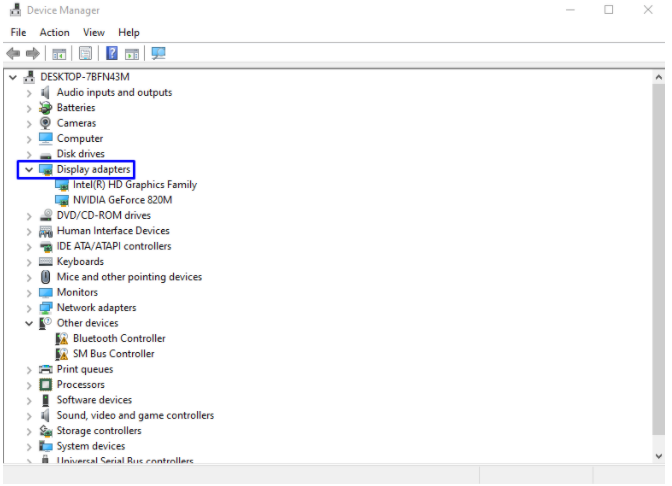Viewport: 672px width, 486px height.
Task: Open the View menu
Action: coord(94,33)
